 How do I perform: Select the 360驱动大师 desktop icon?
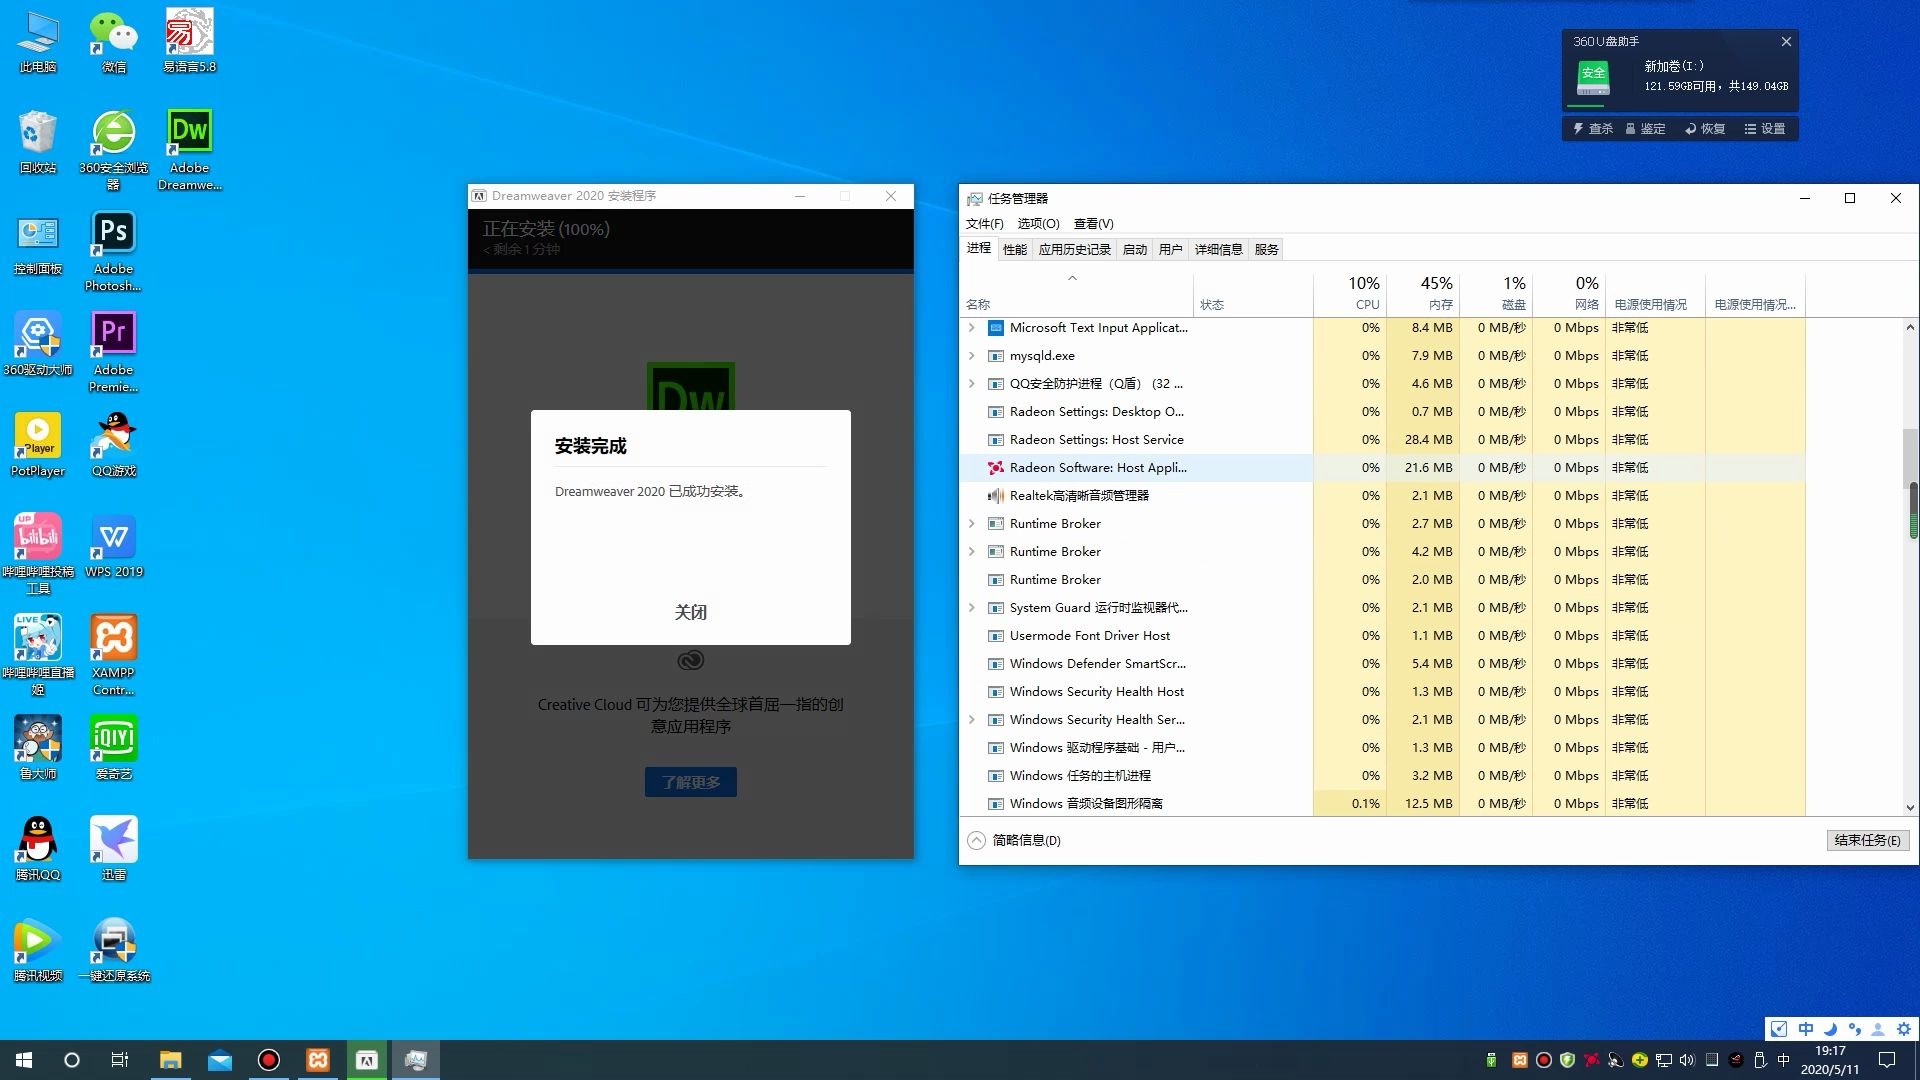tap(38, 345)
